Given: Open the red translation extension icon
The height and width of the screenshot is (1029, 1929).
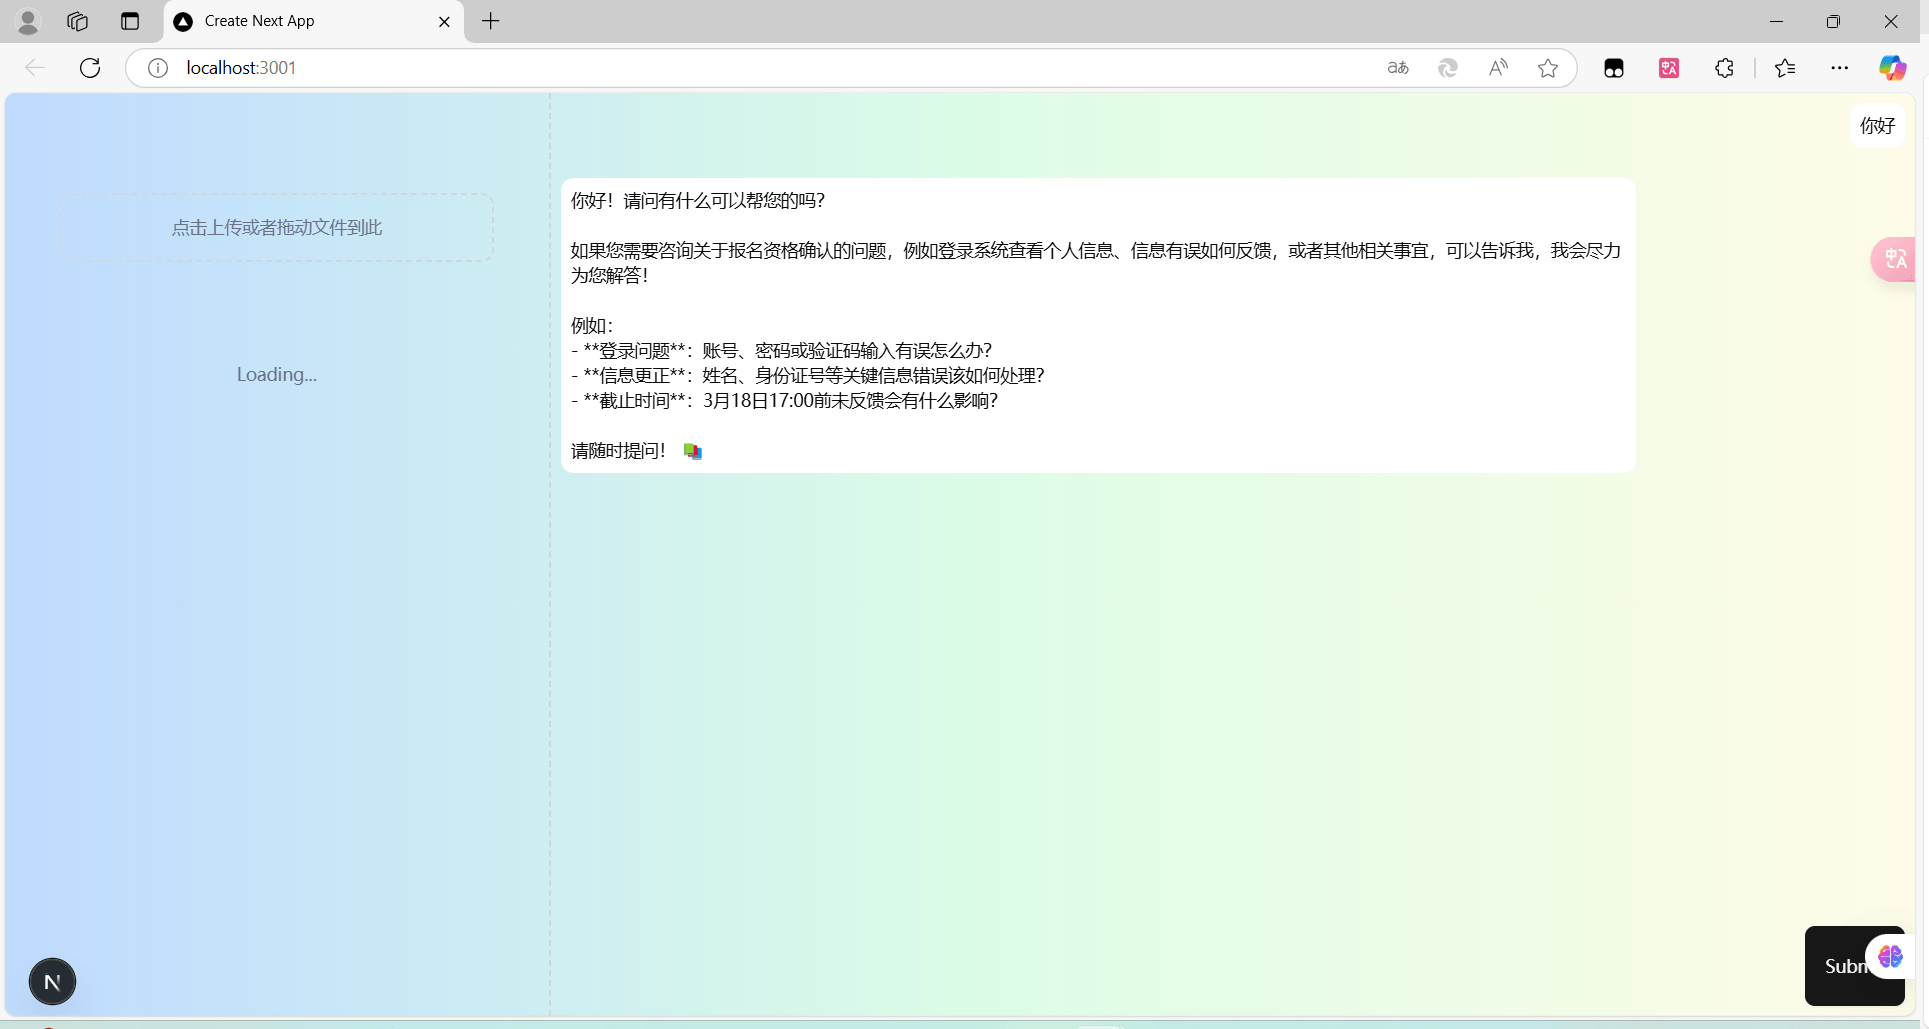Looking at the screenshot, I should (x=1669, y=68).
